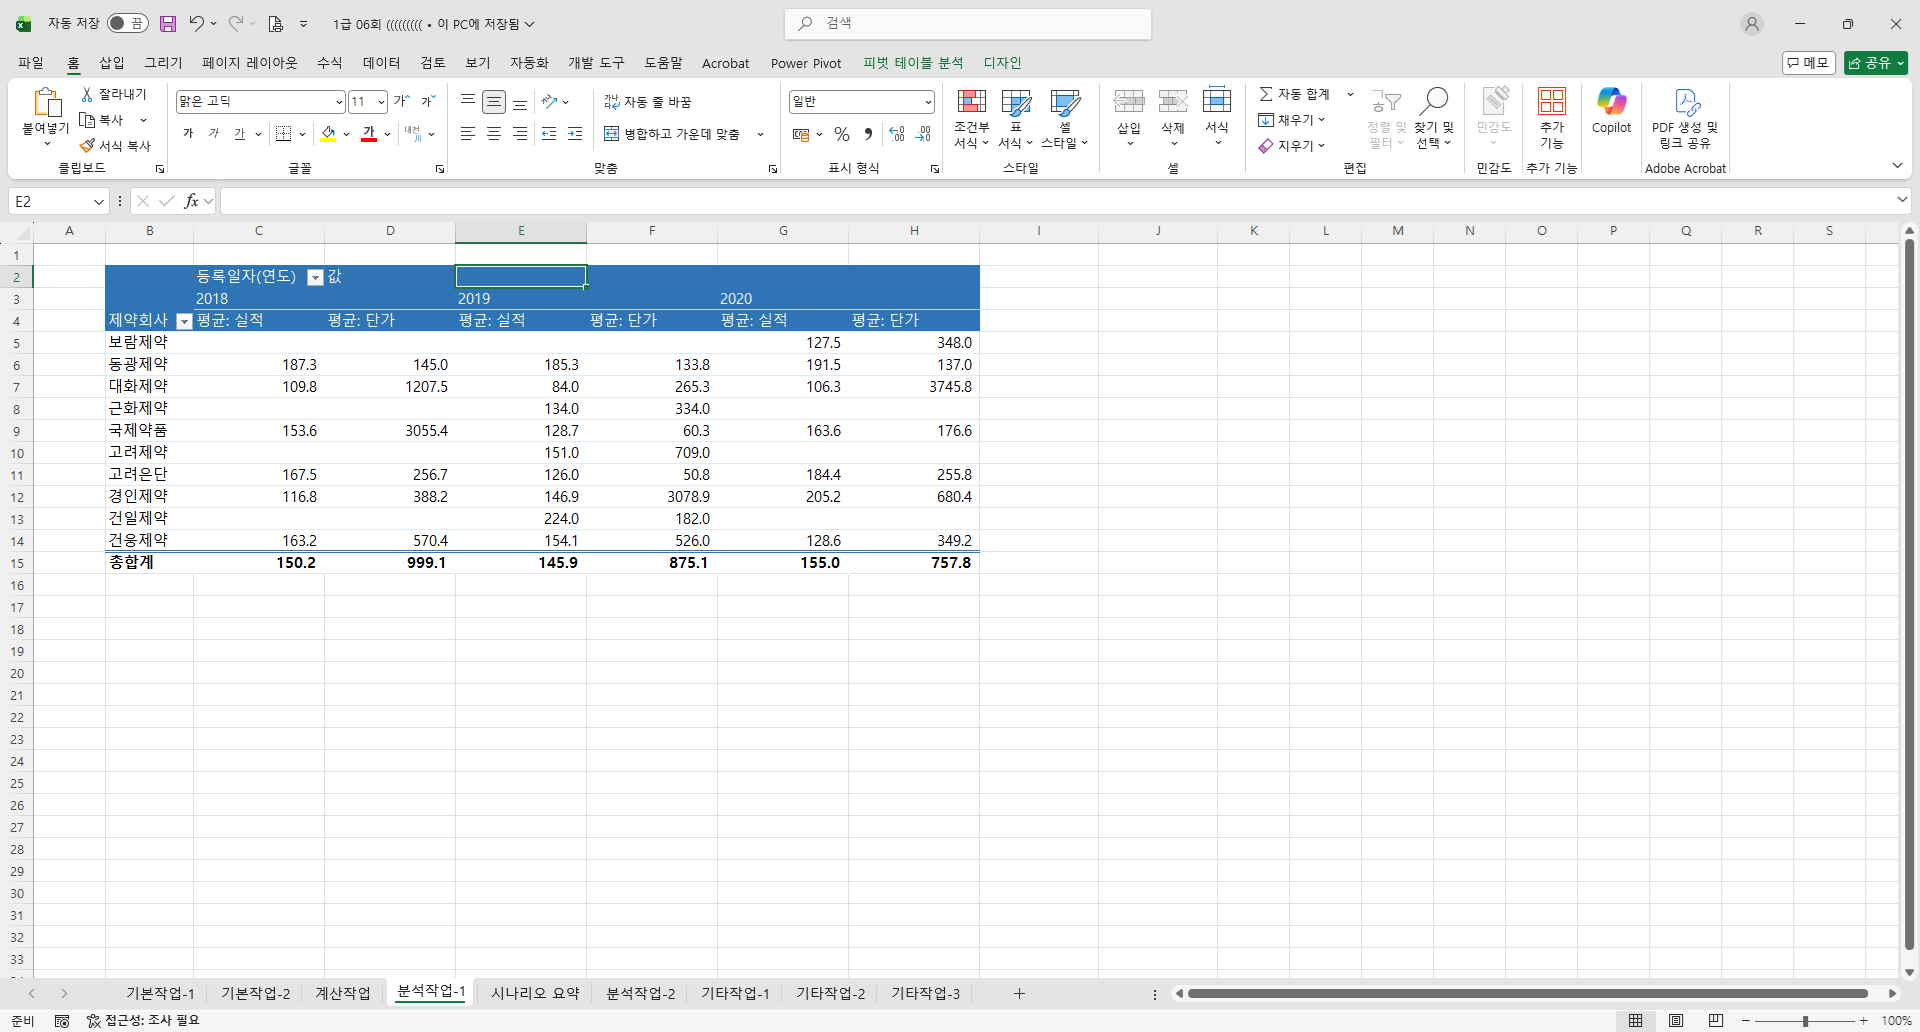Screen dimensions: 1920x1032
Task: Click the Find and Select magnifier icon
Action: coord(1434,101)
